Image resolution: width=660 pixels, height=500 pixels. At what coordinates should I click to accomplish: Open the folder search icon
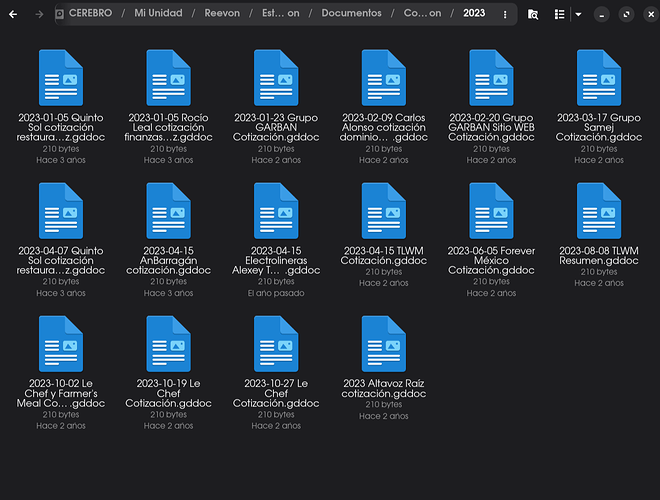[533, 14]
